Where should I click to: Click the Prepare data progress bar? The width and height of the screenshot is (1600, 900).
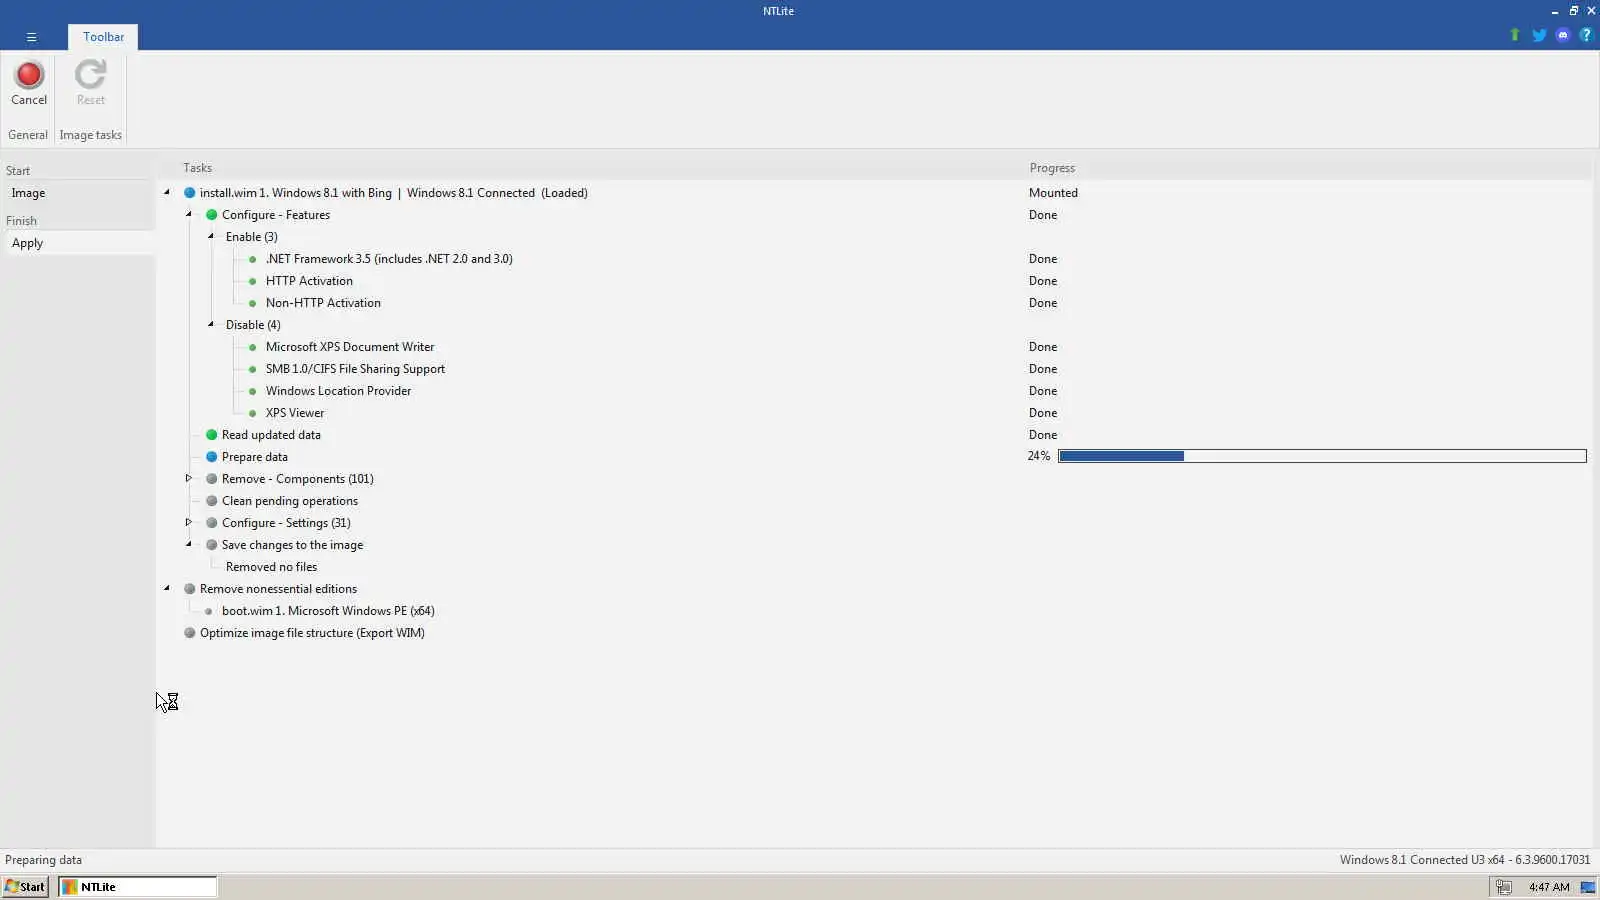[x=1322, y=456]
